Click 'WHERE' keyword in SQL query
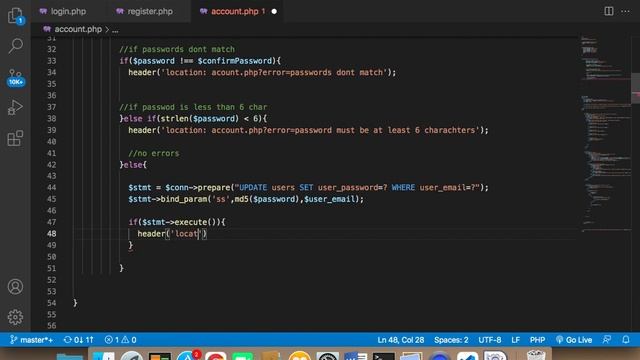640x360 pixels. (403, 188)
